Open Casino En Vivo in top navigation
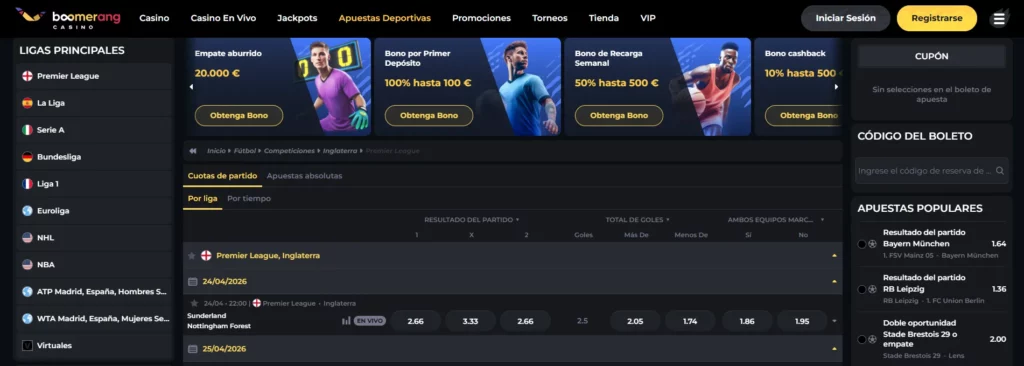Viewport: 1024px width, 366px height. point(223,18)
